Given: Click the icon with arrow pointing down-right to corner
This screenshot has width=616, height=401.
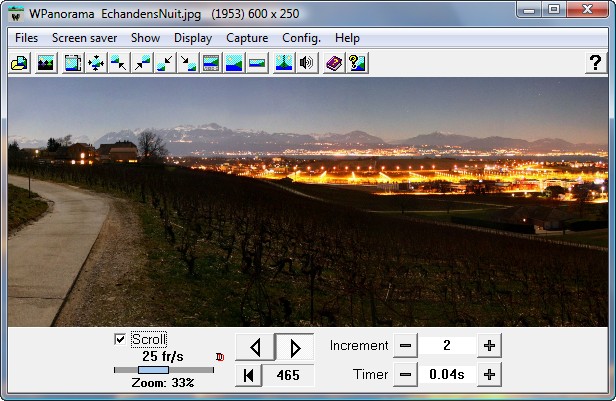Looking at the screenshot, I should (119, 63).
